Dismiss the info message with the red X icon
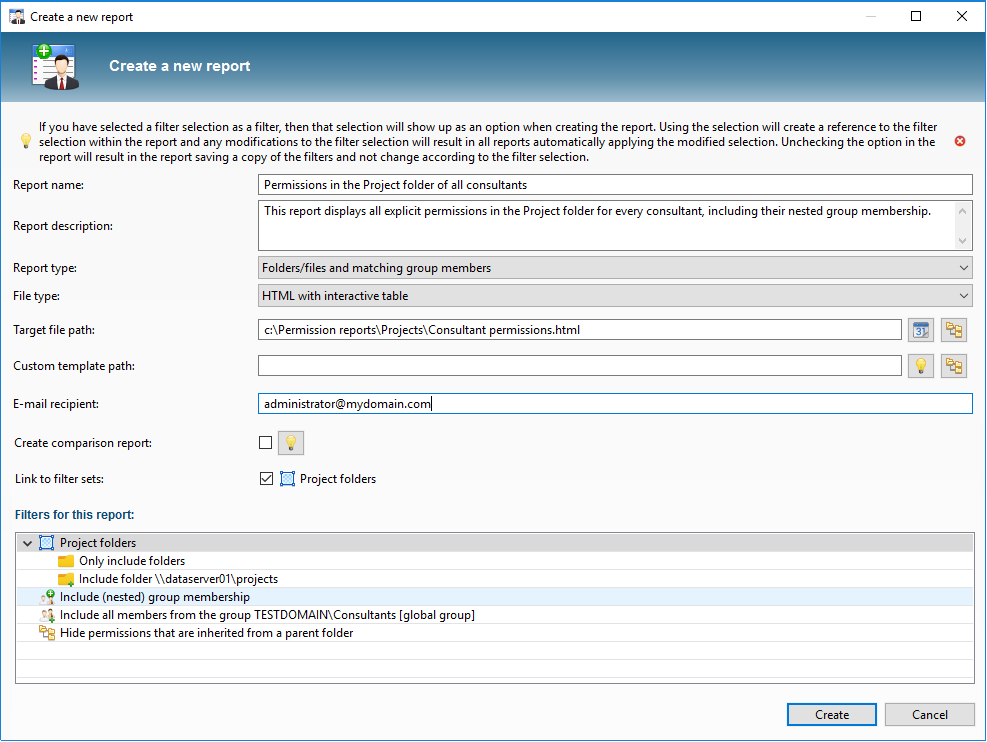The width and height of the screenshot is (987, 742). 960,141
